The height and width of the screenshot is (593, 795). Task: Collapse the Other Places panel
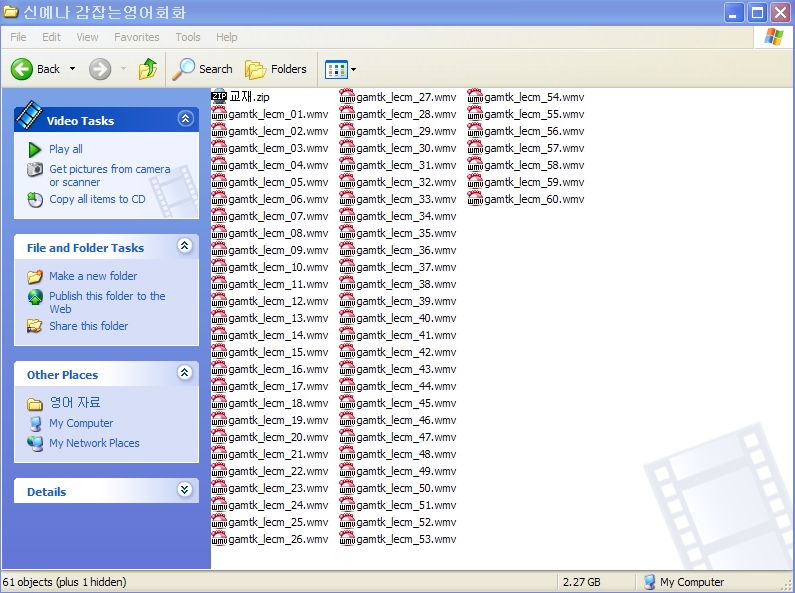(x=185, y=373)
